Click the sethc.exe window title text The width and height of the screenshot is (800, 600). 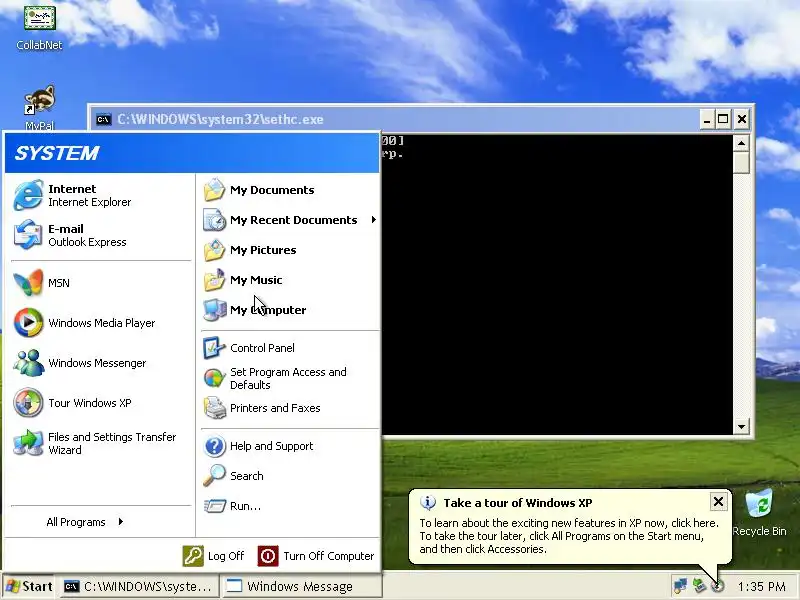pos(220,119)
